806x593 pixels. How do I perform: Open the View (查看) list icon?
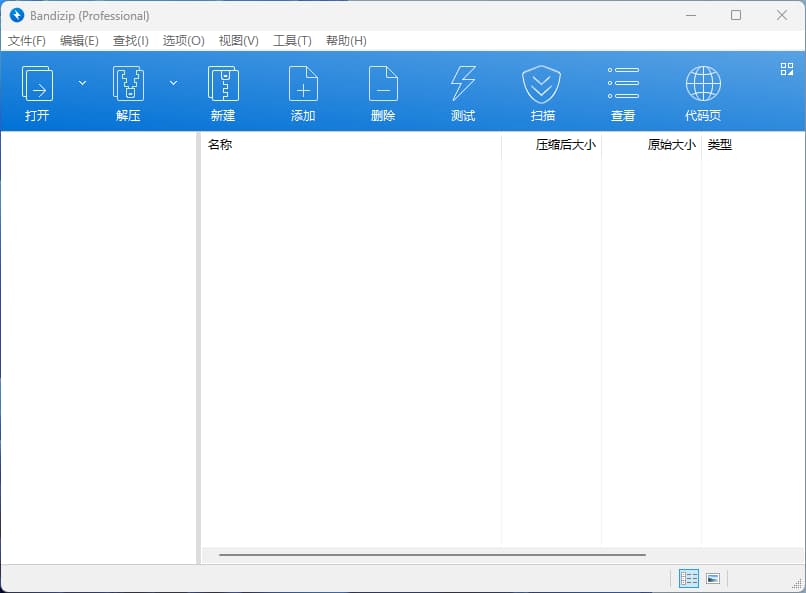[x=623, y=85]
